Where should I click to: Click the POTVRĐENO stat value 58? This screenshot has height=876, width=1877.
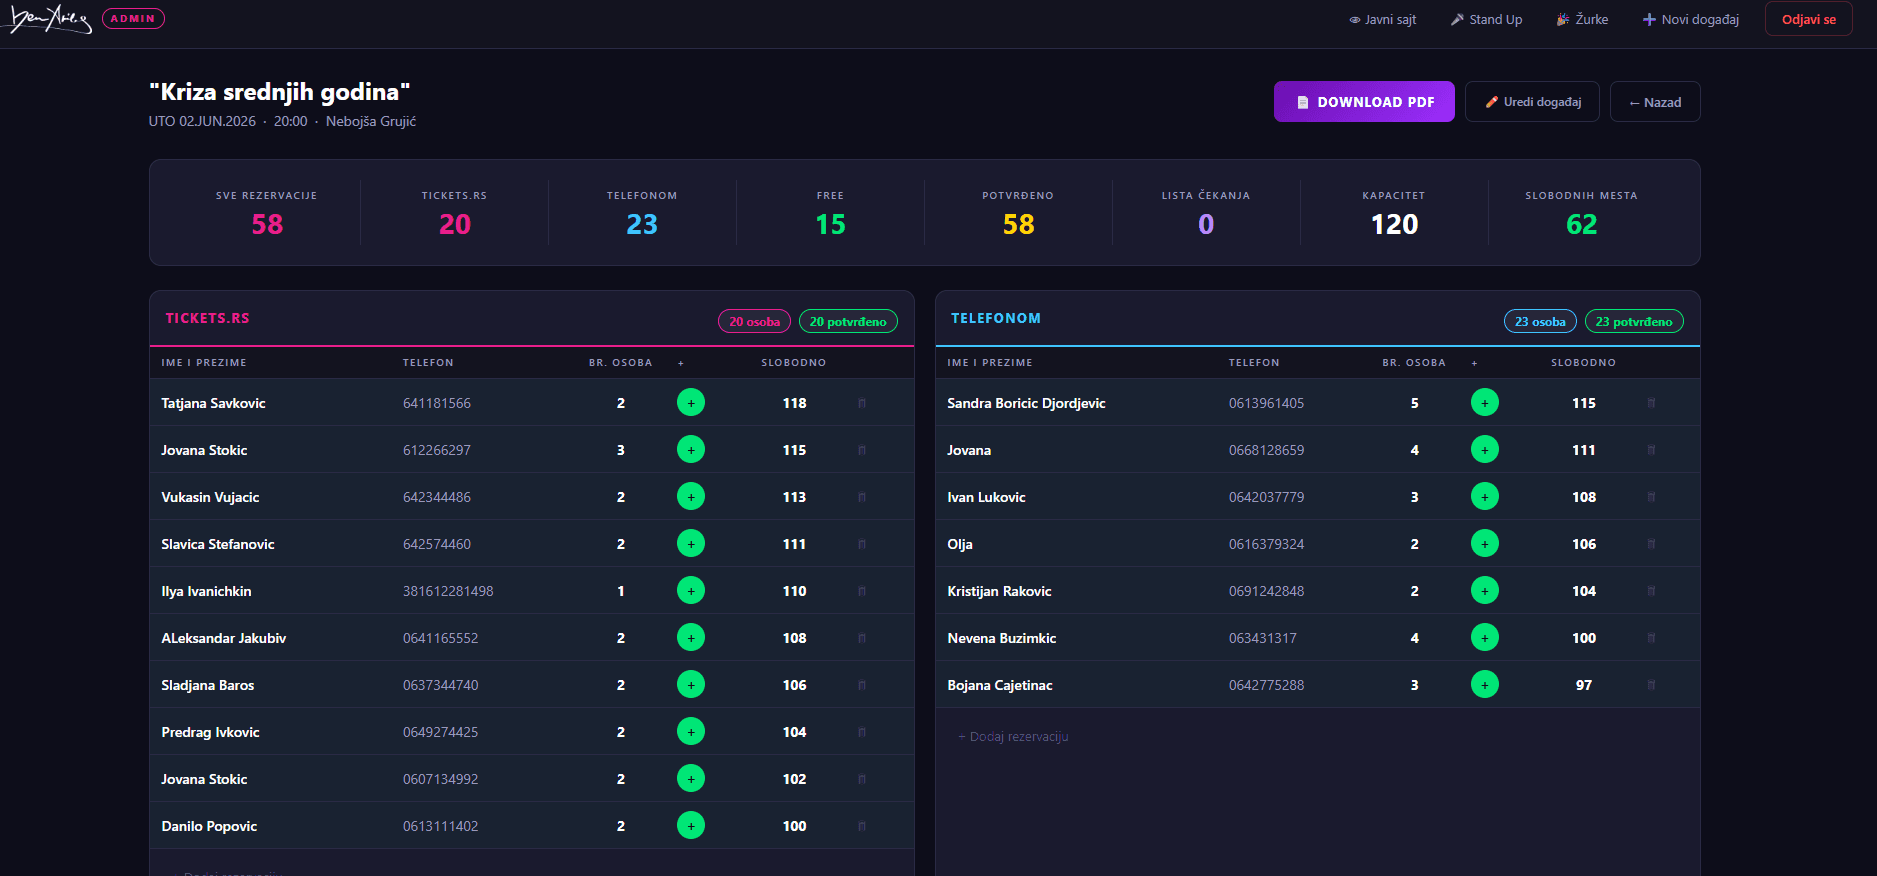[1018, 224]
